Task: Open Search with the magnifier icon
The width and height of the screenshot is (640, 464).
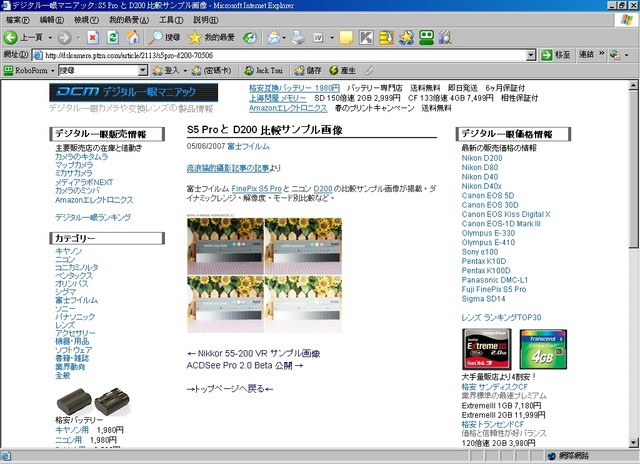Action: coord(156,38)
